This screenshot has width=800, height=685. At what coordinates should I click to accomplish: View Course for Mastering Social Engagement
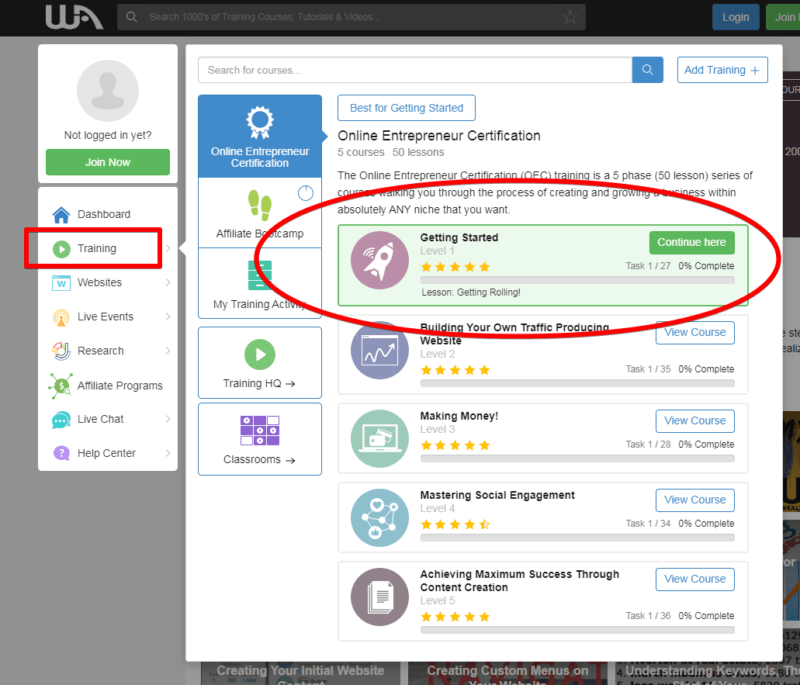point(695,500)
